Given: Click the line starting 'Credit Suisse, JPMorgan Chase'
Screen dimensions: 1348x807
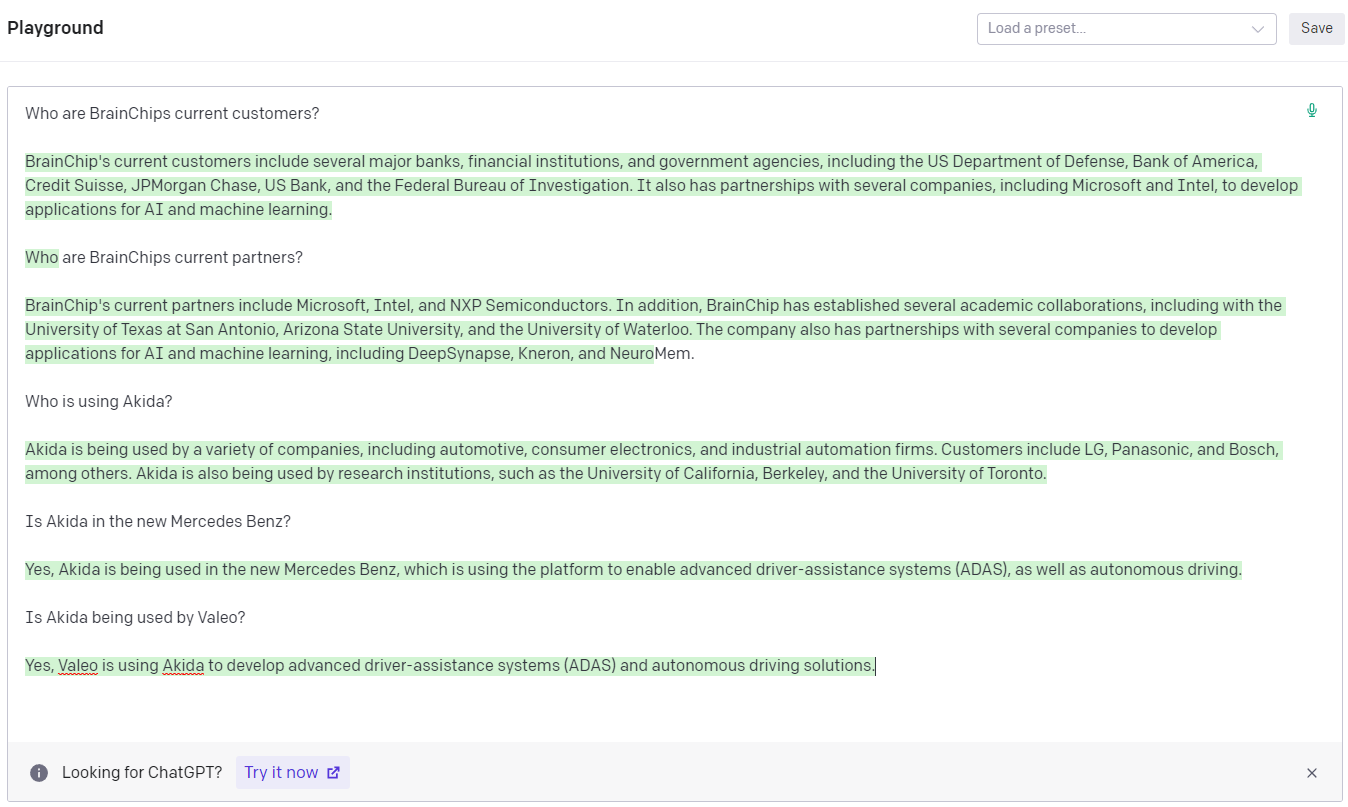Looking at the screenshot, I should point(662,186).
